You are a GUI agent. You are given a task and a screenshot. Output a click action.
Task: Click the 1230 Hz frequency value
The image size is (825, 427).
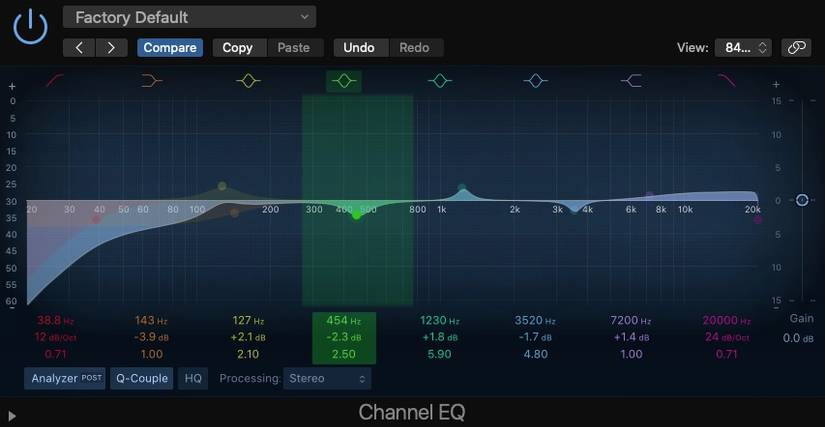[440, 320]
